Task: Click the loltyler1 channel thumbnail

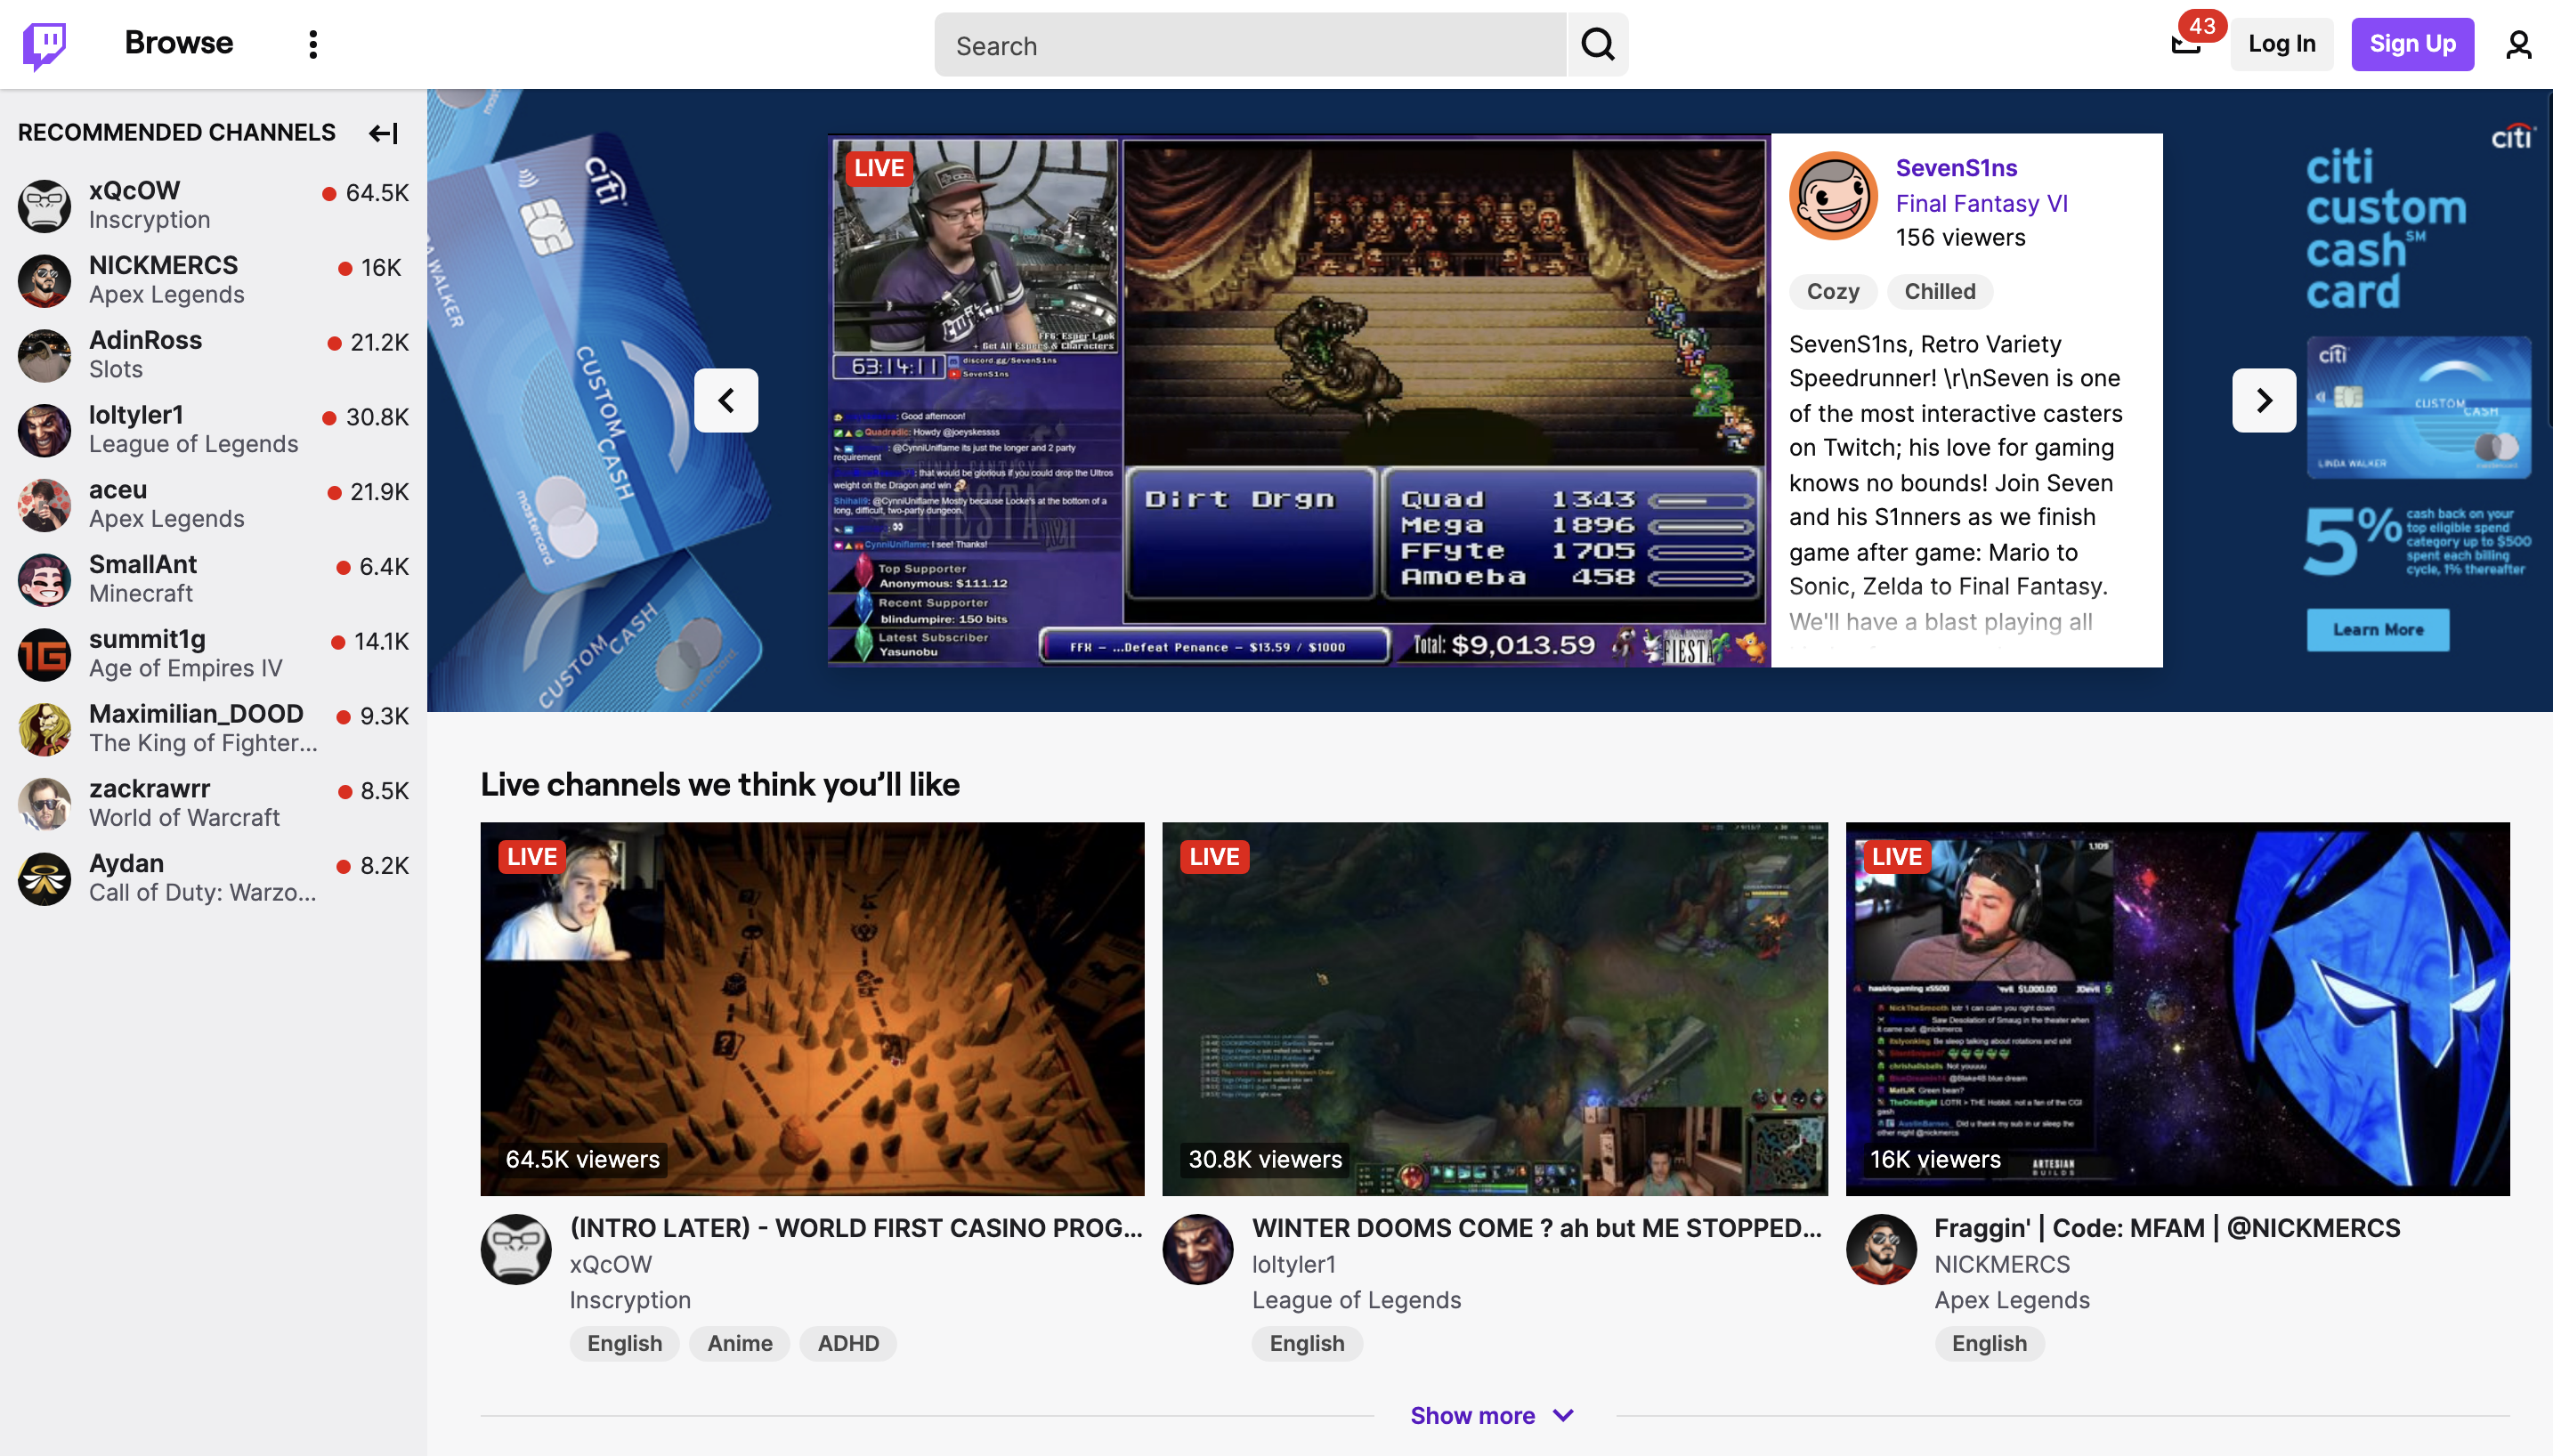Action: (1495, 1007)
